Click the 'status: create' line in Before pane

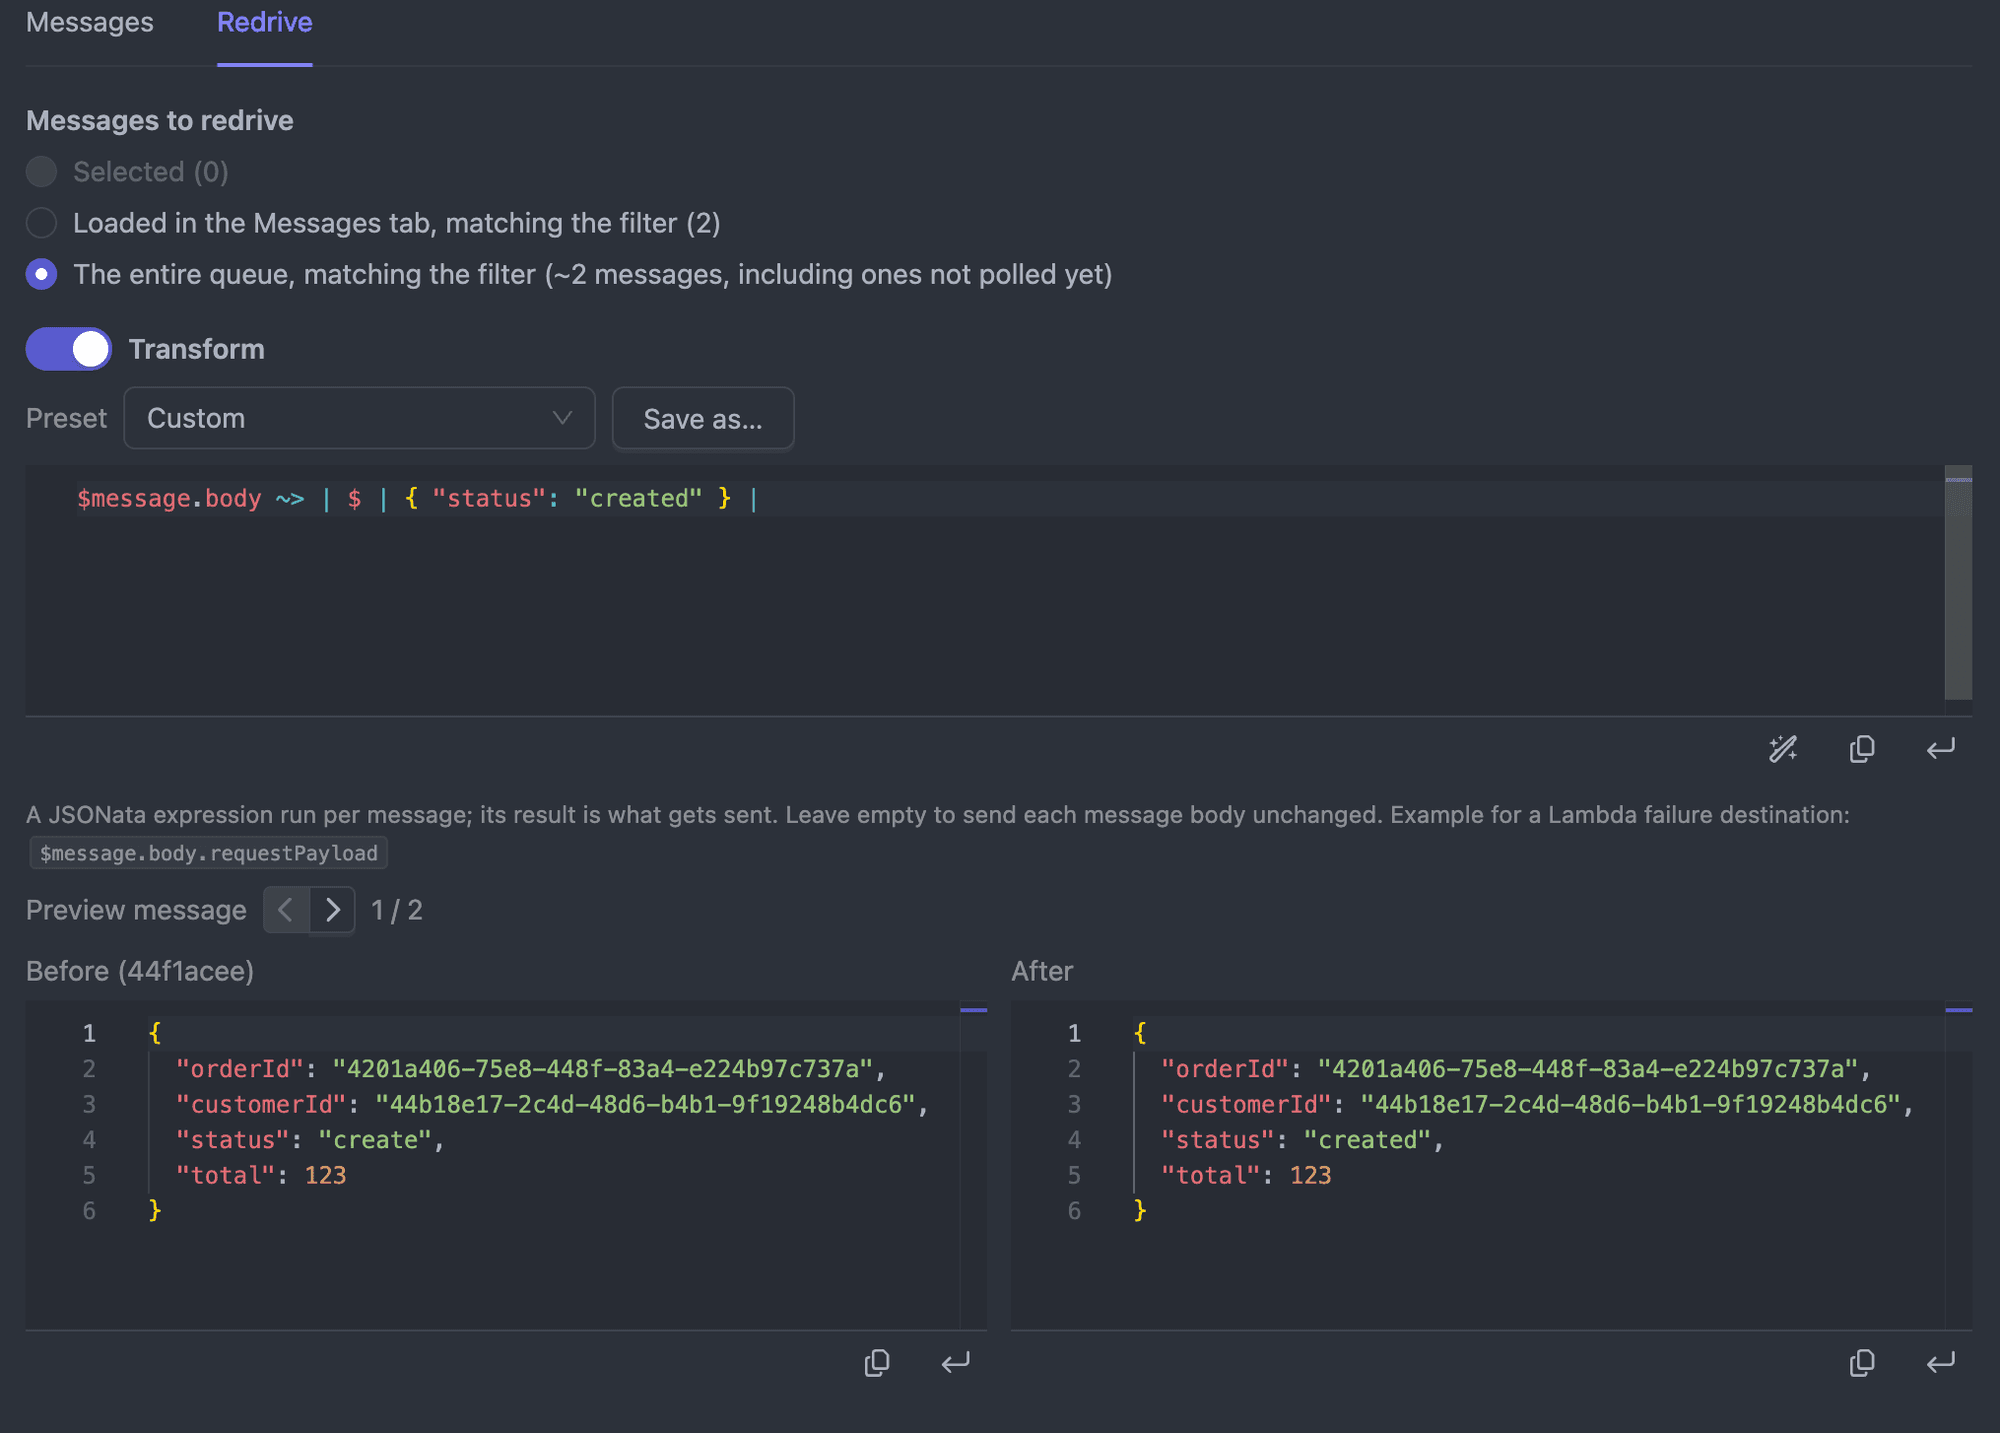pos(310,1140)
